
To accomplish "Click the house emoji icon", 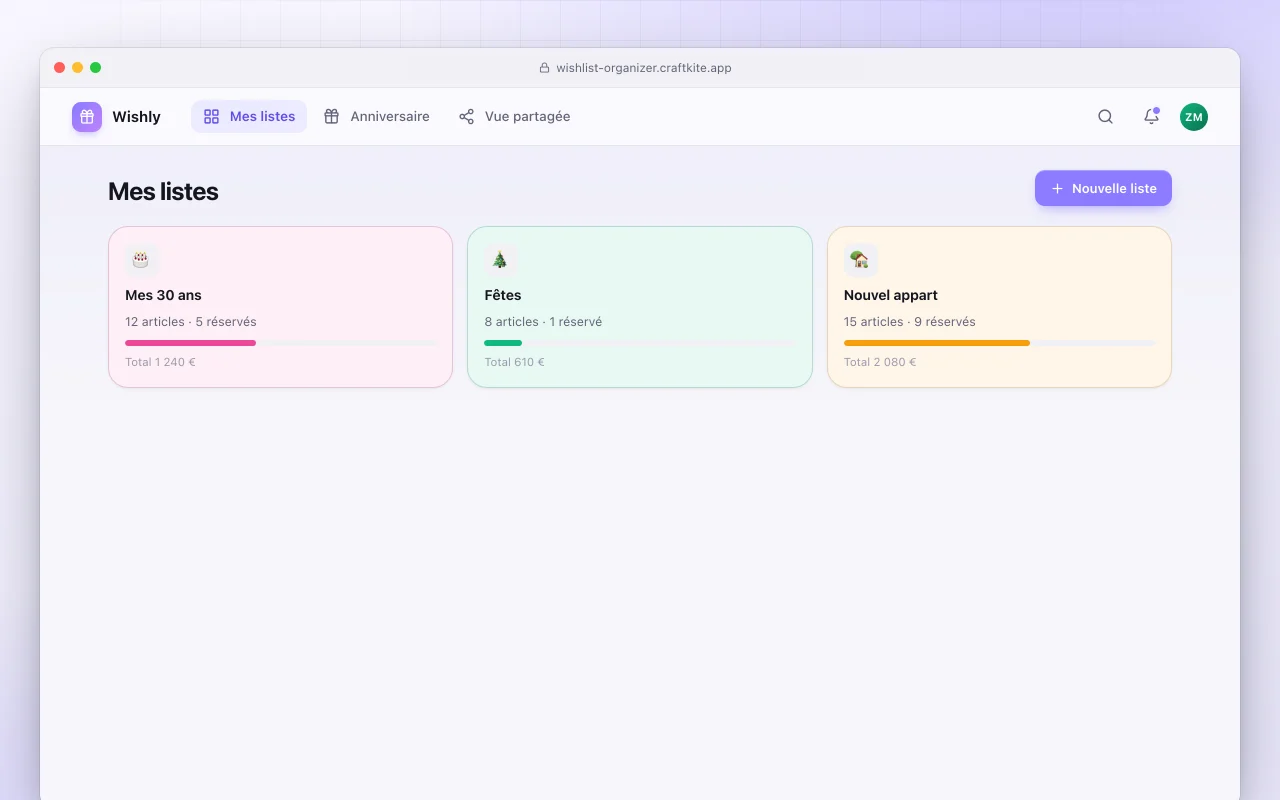I will pos(860,260).
